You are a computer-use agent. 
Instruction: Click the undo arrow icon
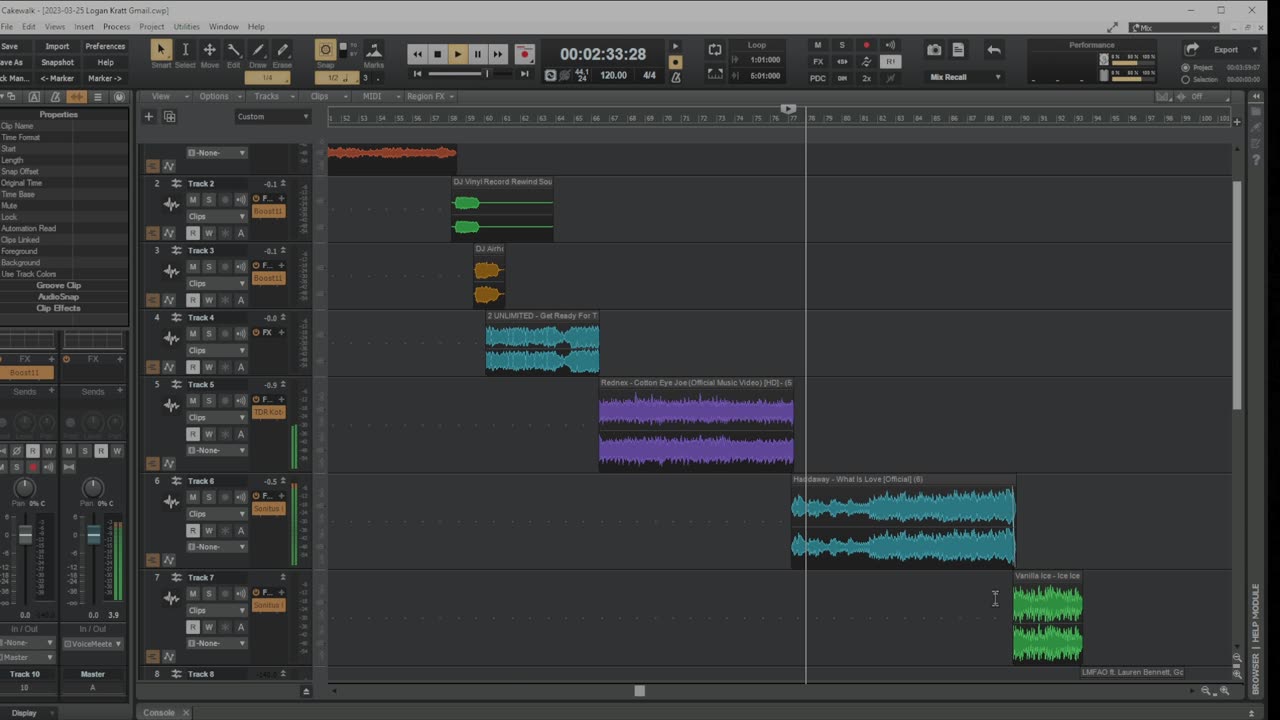993,50
